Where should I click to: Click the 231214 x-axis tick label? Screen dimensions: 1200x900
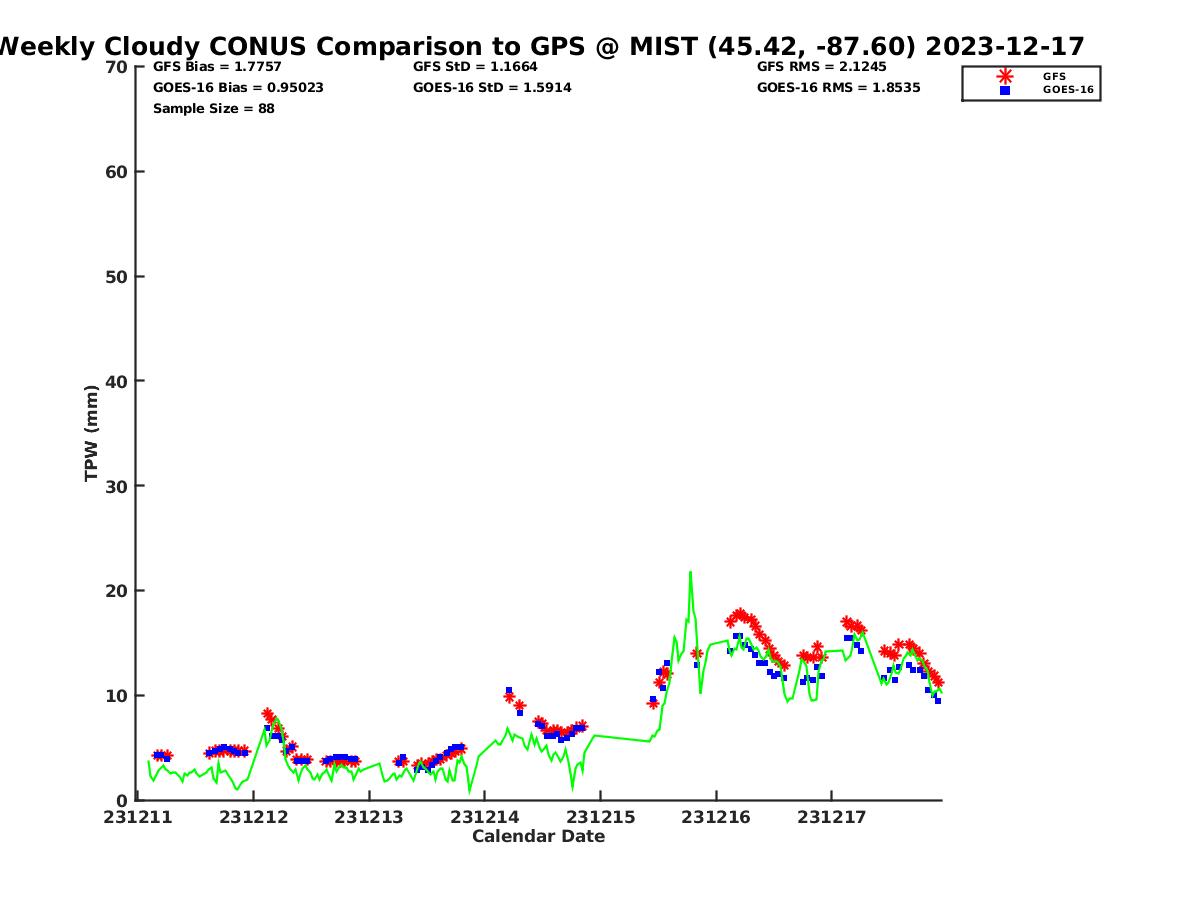pyautogui.click(x=485, y=817)
